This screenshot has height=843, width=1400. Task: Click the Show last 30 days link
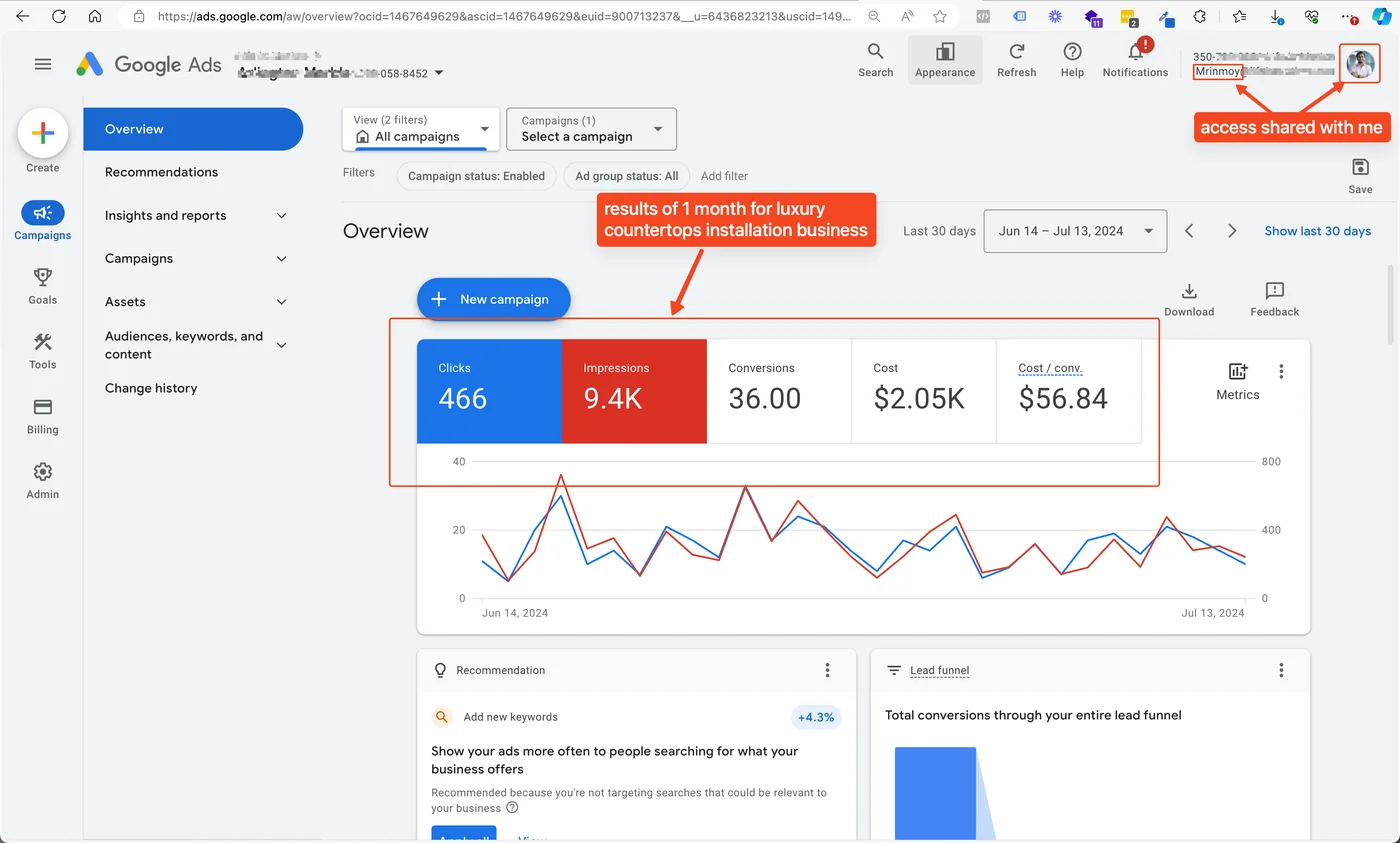pyautogui.click(x=1317, y=230)
